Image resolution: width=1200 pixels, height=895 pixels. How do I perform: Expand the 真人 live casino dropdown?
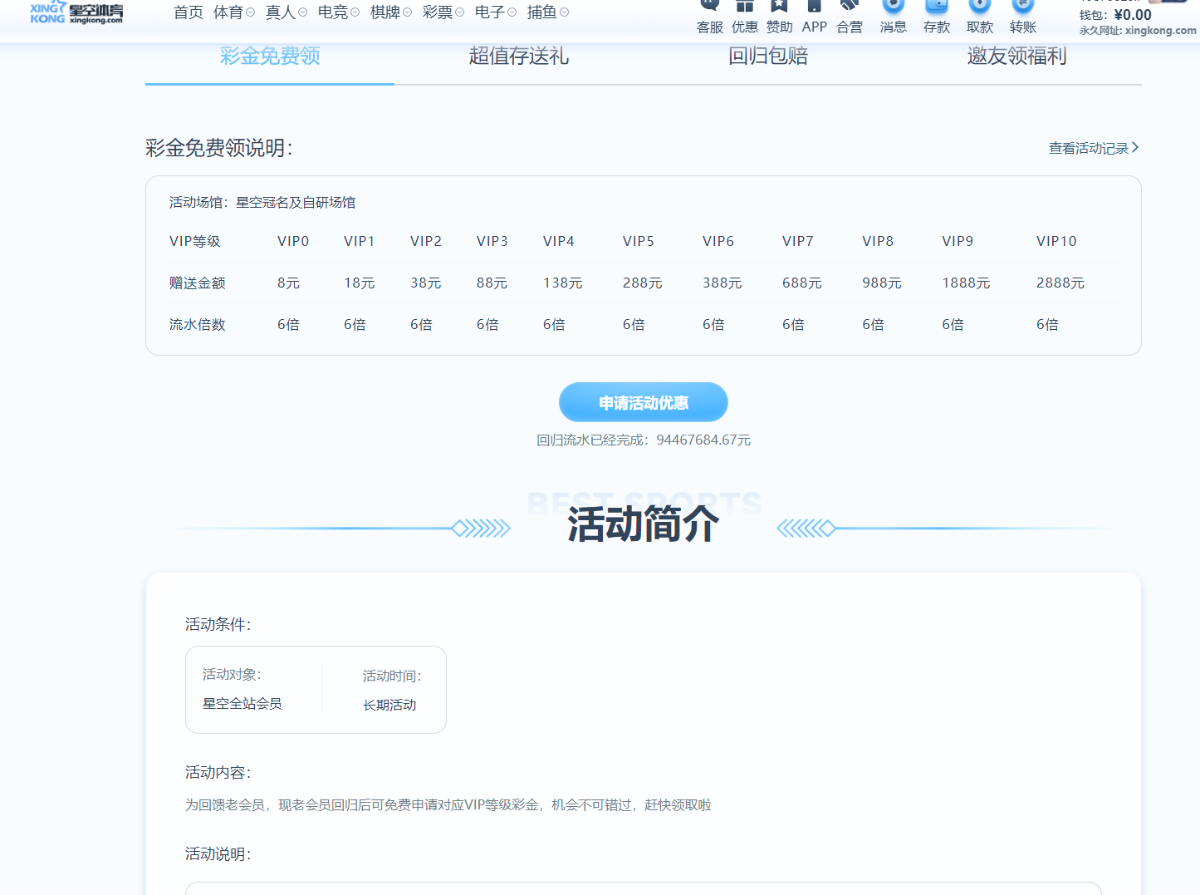click(x=286, y=13)
